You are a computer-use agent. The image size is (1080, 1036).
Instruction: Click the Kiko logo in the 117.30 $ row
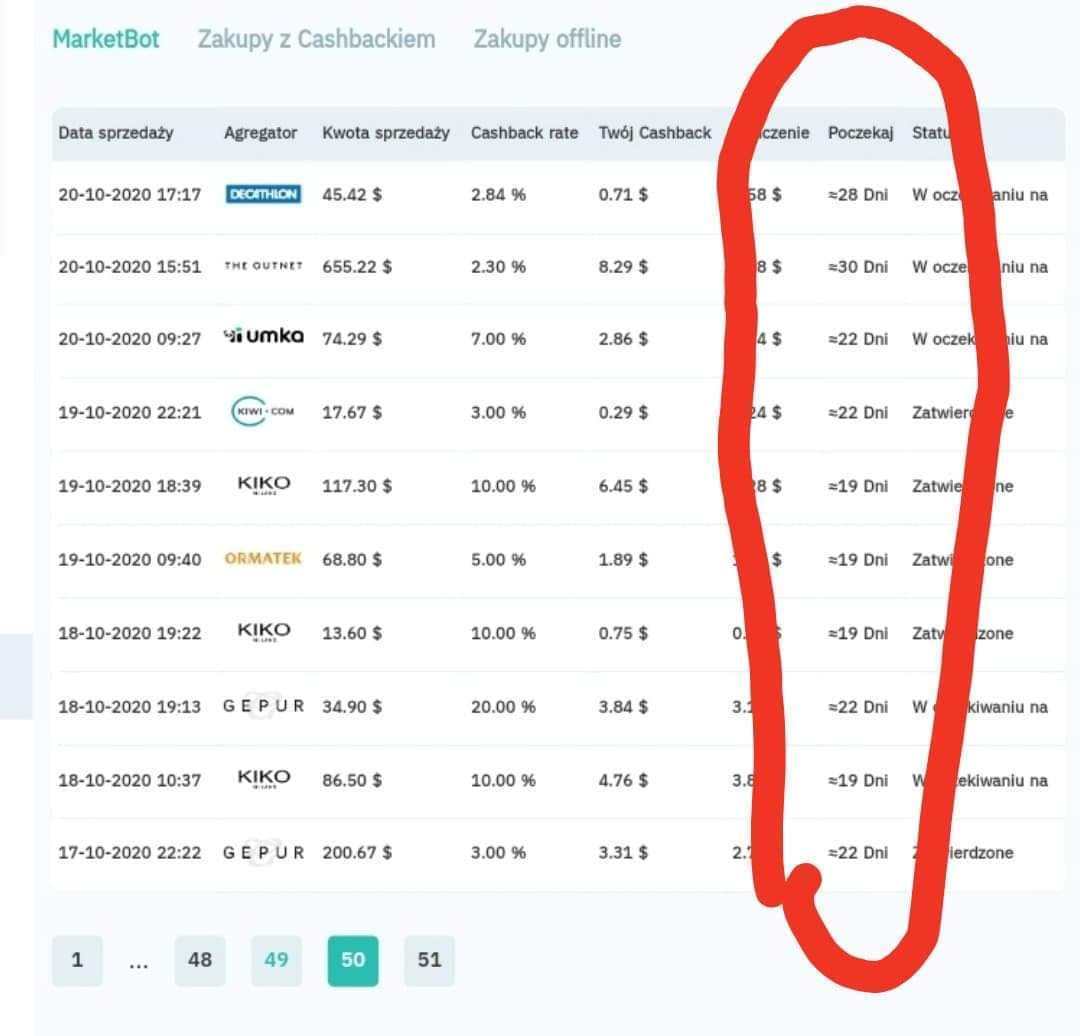(264, 485)
